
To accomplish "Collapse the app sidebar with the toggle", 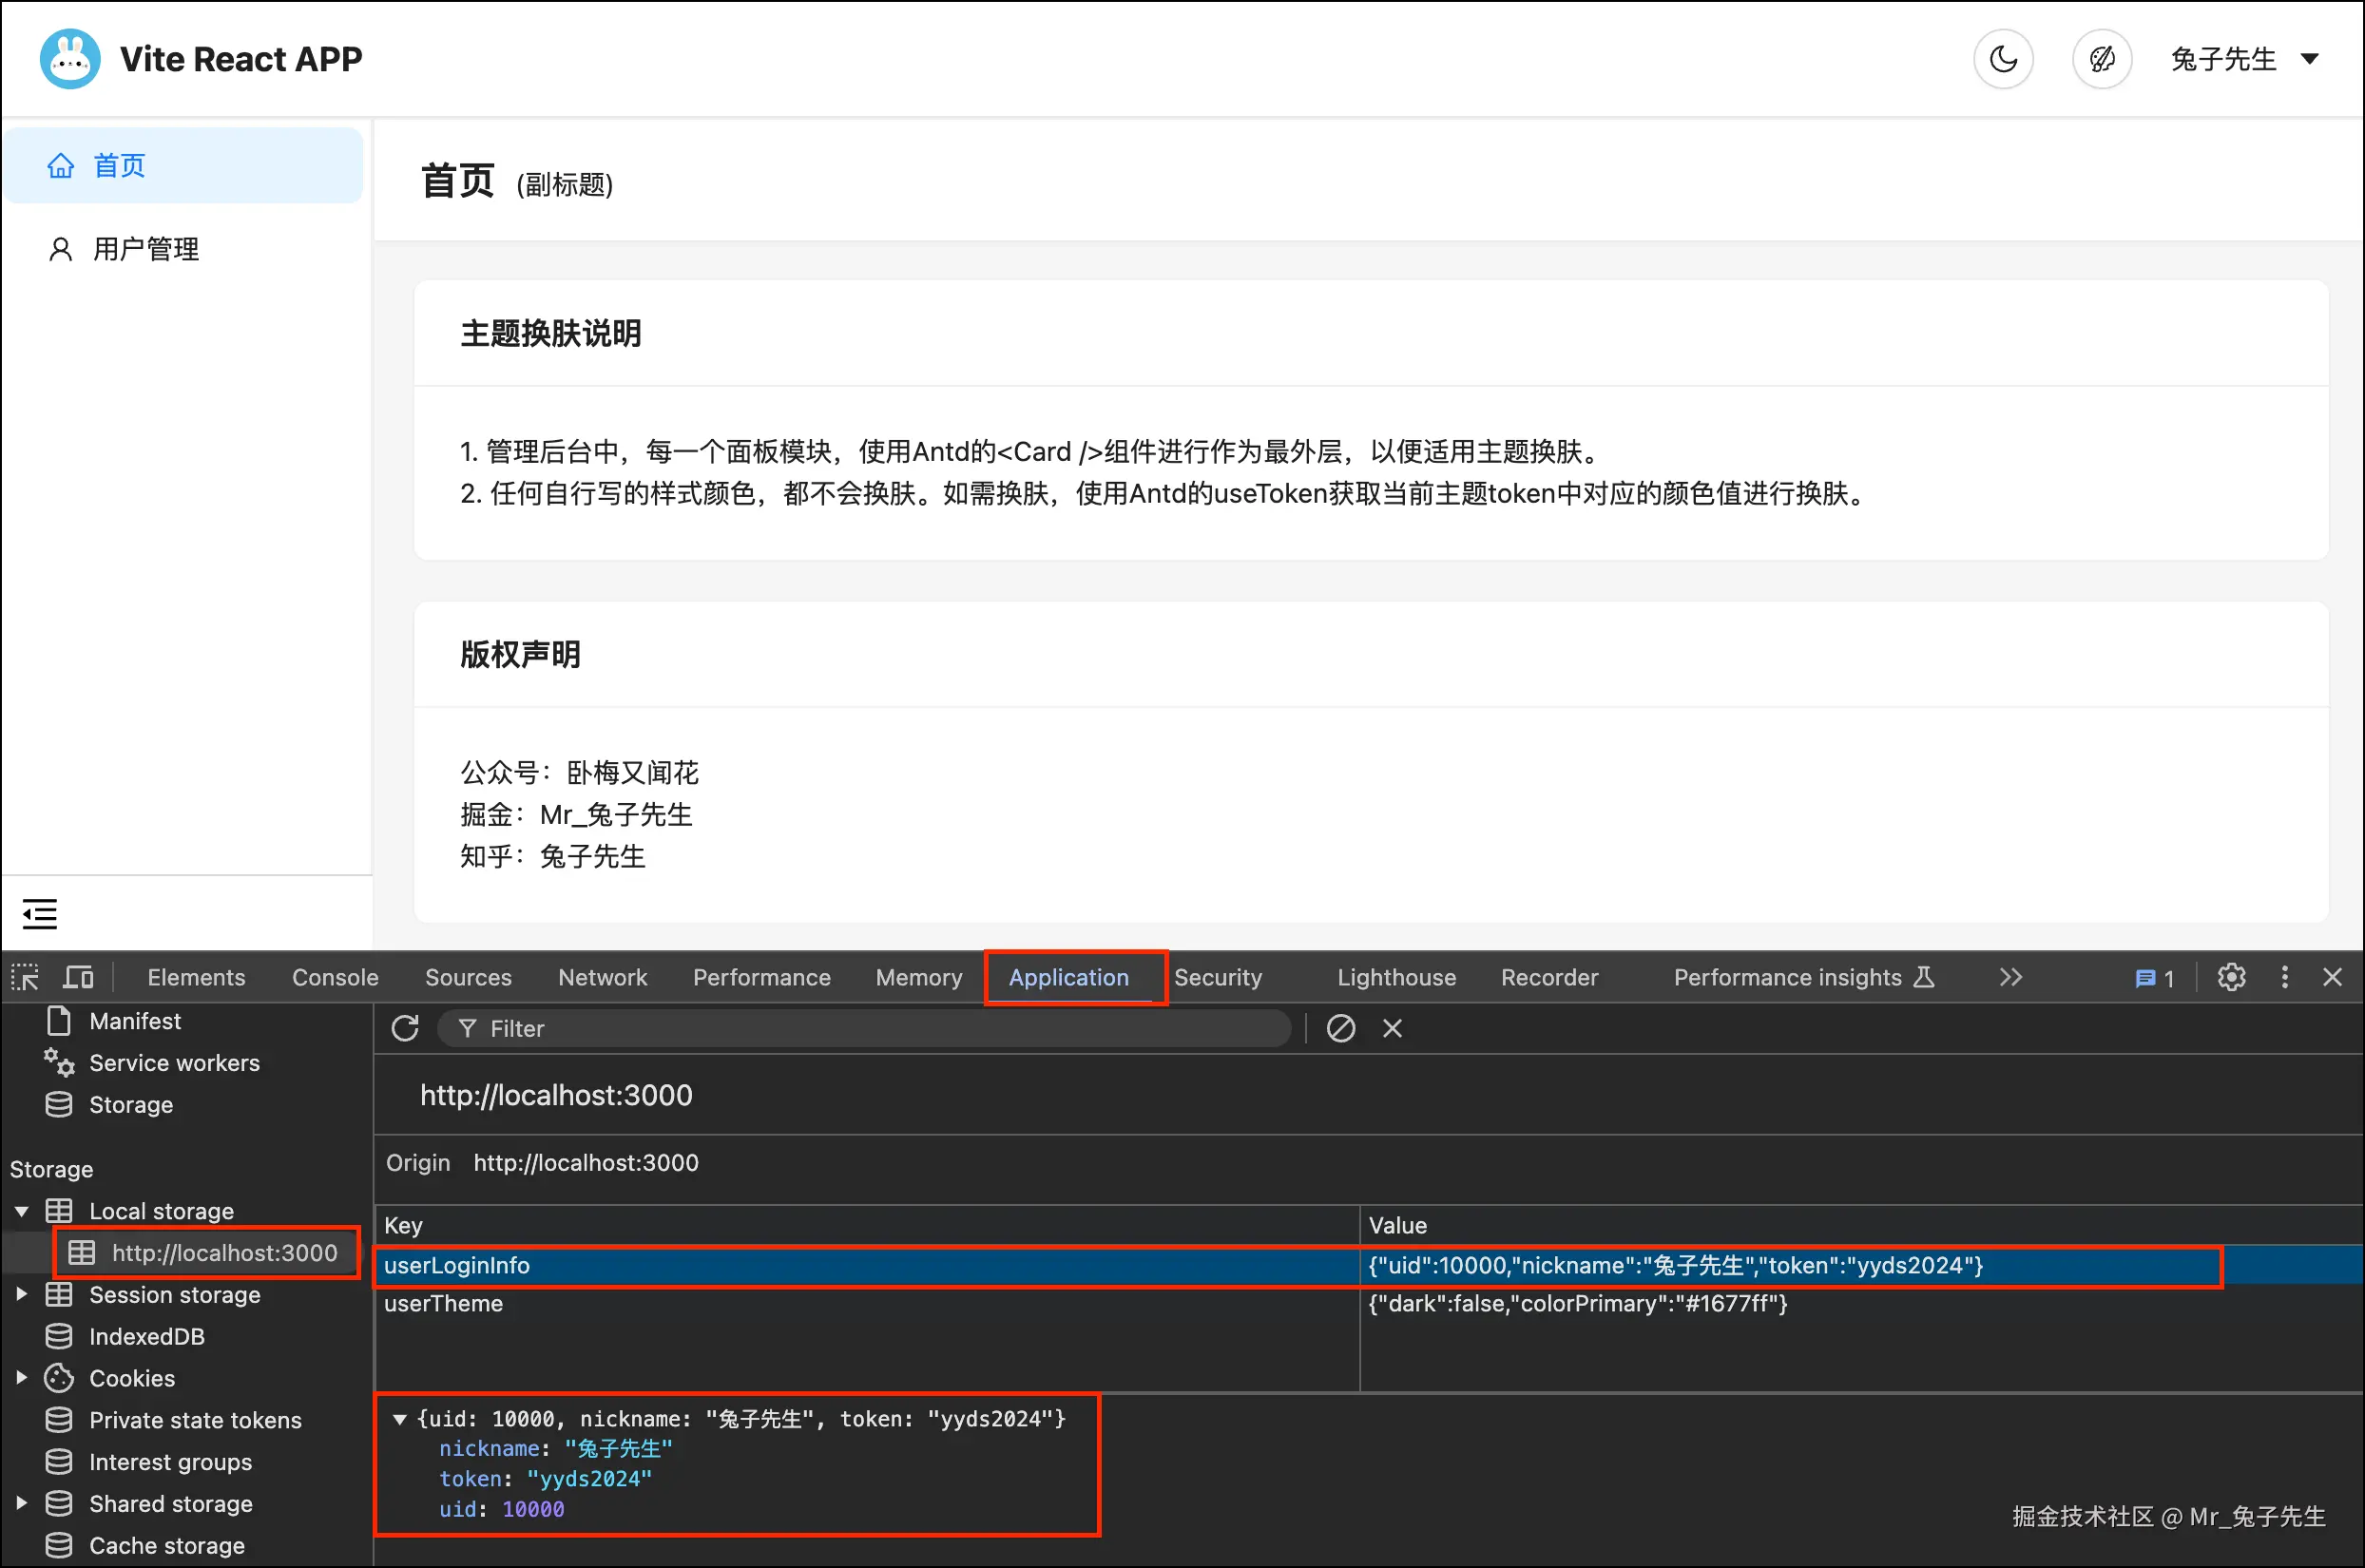I will coord(40,913).
